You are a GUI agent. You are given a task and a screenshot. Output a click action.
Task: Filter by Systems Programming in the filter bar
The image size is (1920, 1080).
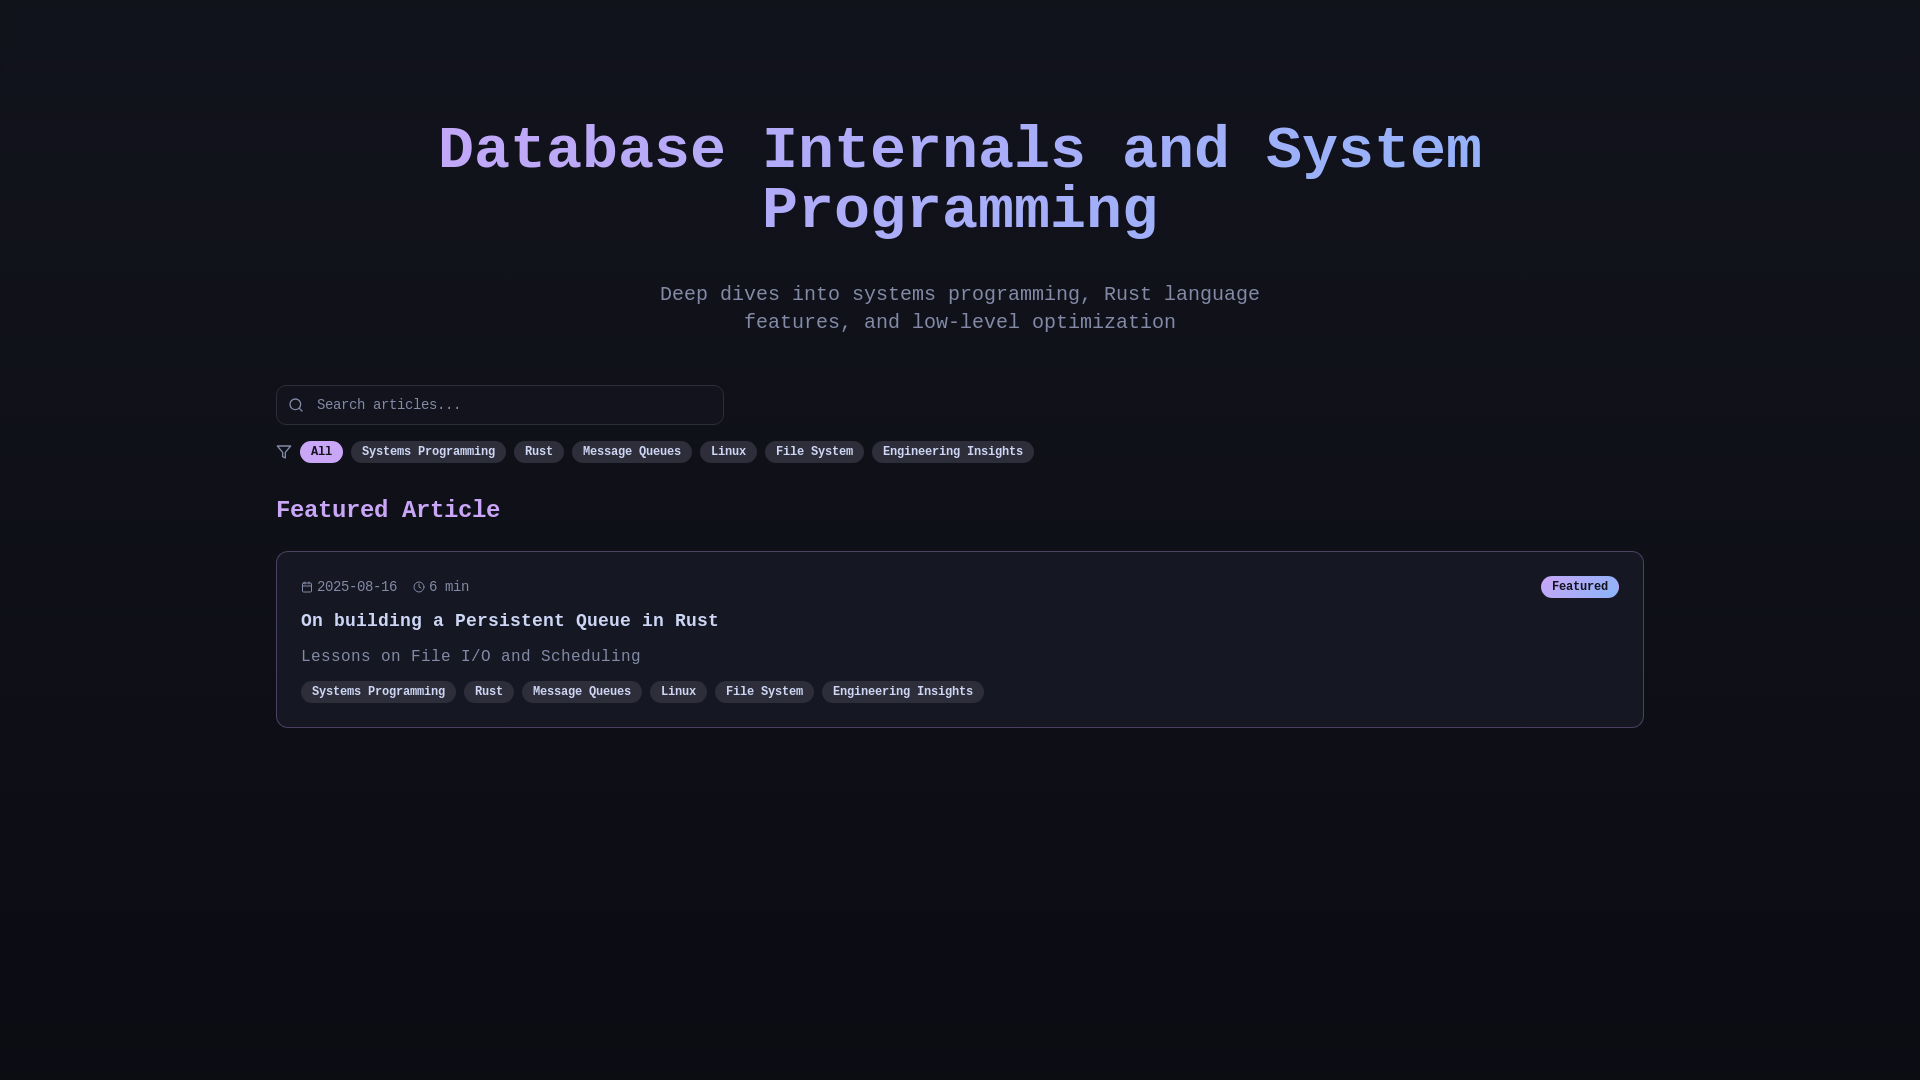click(428, 452)
